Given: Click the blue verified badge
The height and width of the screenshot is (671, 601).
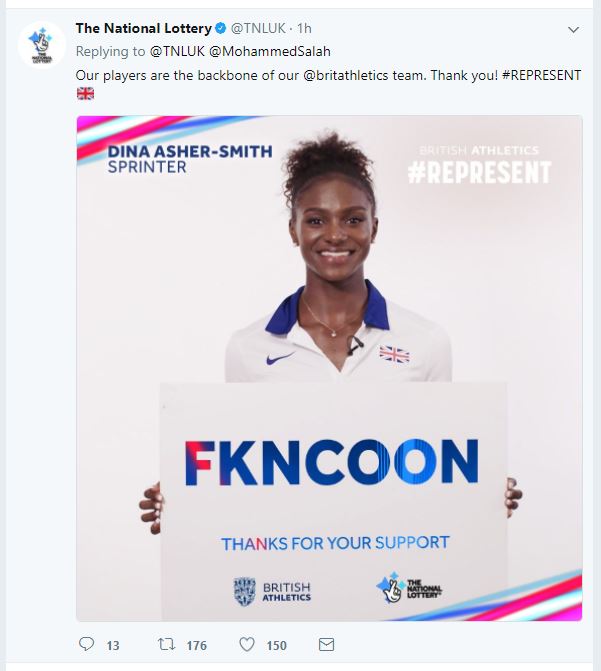Looking at the screenshot, I should pyautogui.click(x=220, y=29).
